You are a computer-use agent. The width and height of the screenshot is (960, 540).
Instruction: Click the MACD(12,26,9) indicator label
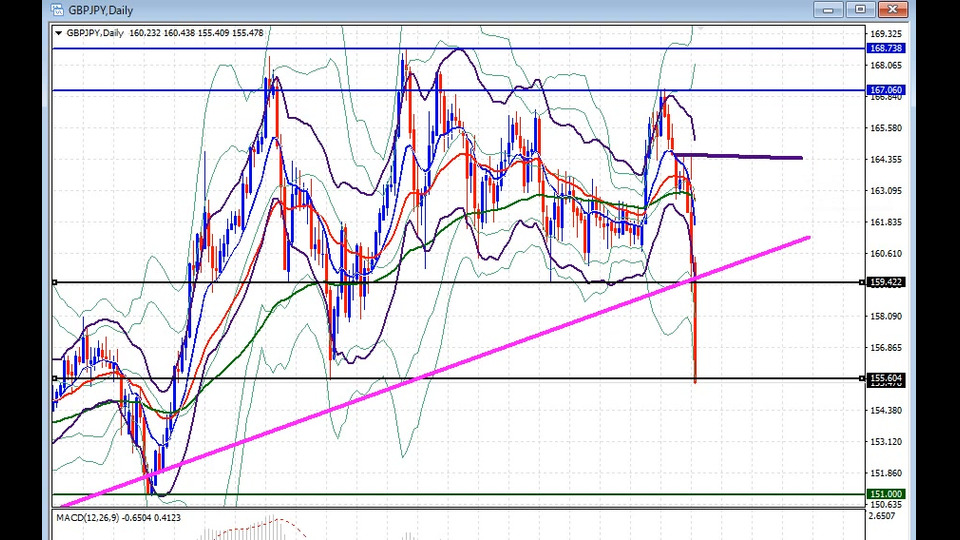pyautogui.click(x=118, y=518)
